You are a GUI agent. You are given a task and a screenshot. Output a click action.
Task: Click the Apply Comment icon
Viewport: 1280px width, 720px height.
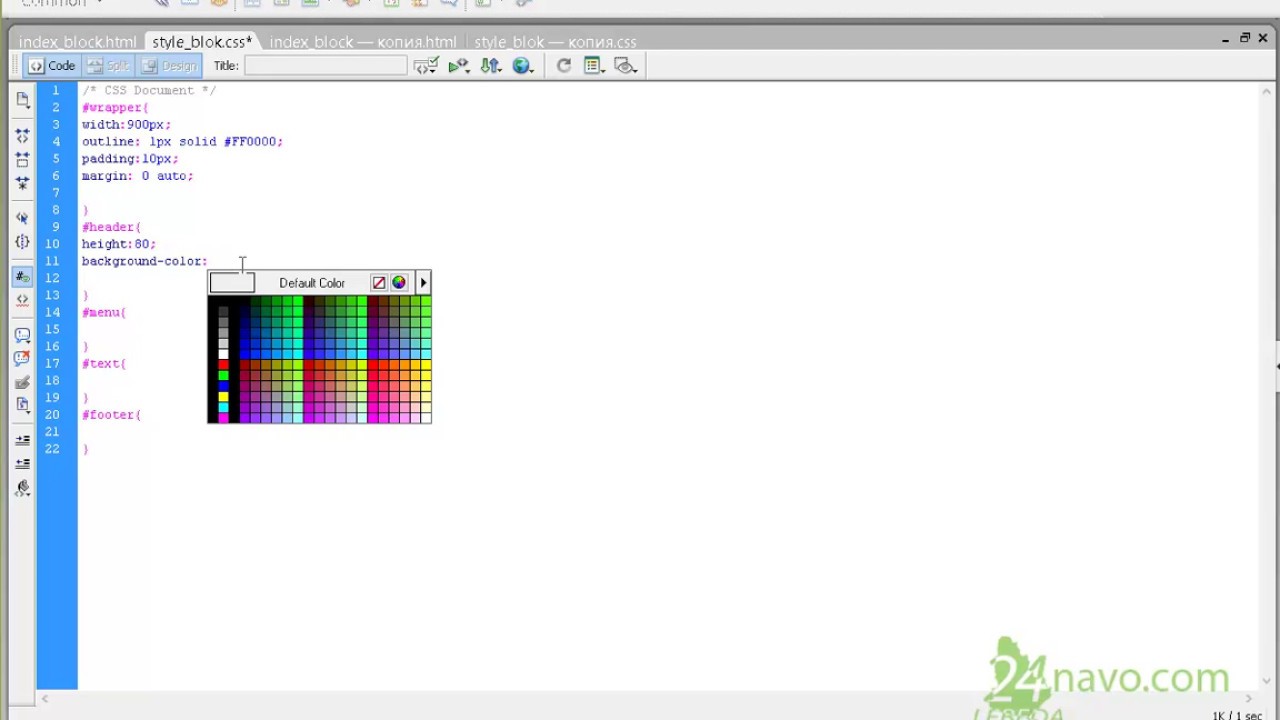click(22, 335)
